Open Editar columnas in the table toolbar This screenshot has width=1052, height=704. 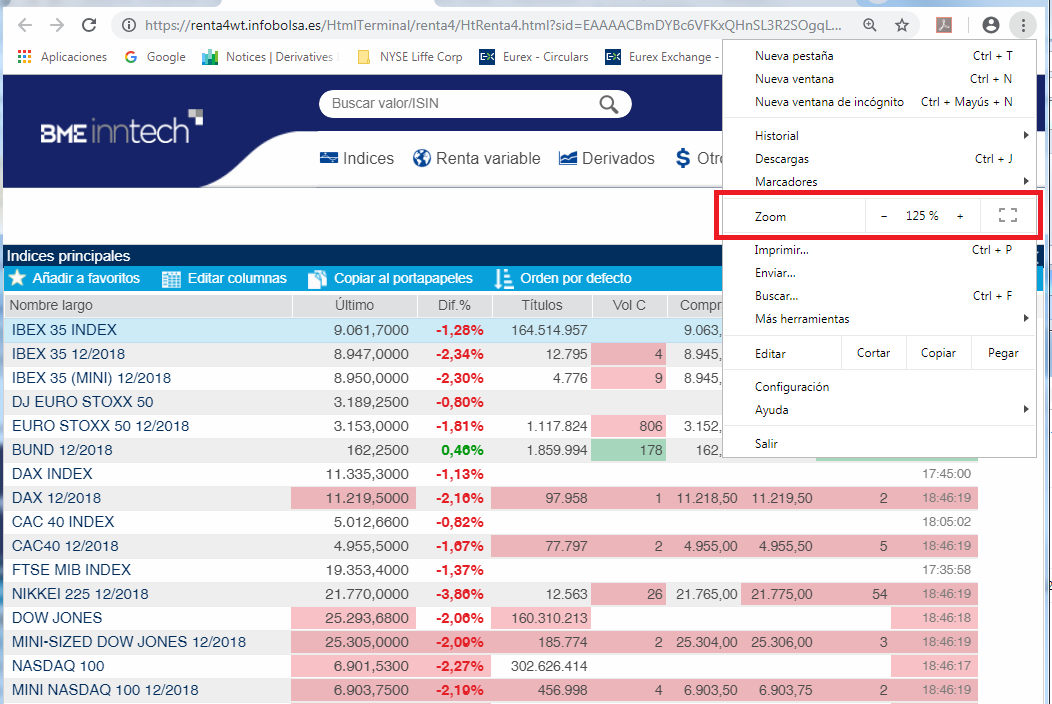tap(224, 279)
